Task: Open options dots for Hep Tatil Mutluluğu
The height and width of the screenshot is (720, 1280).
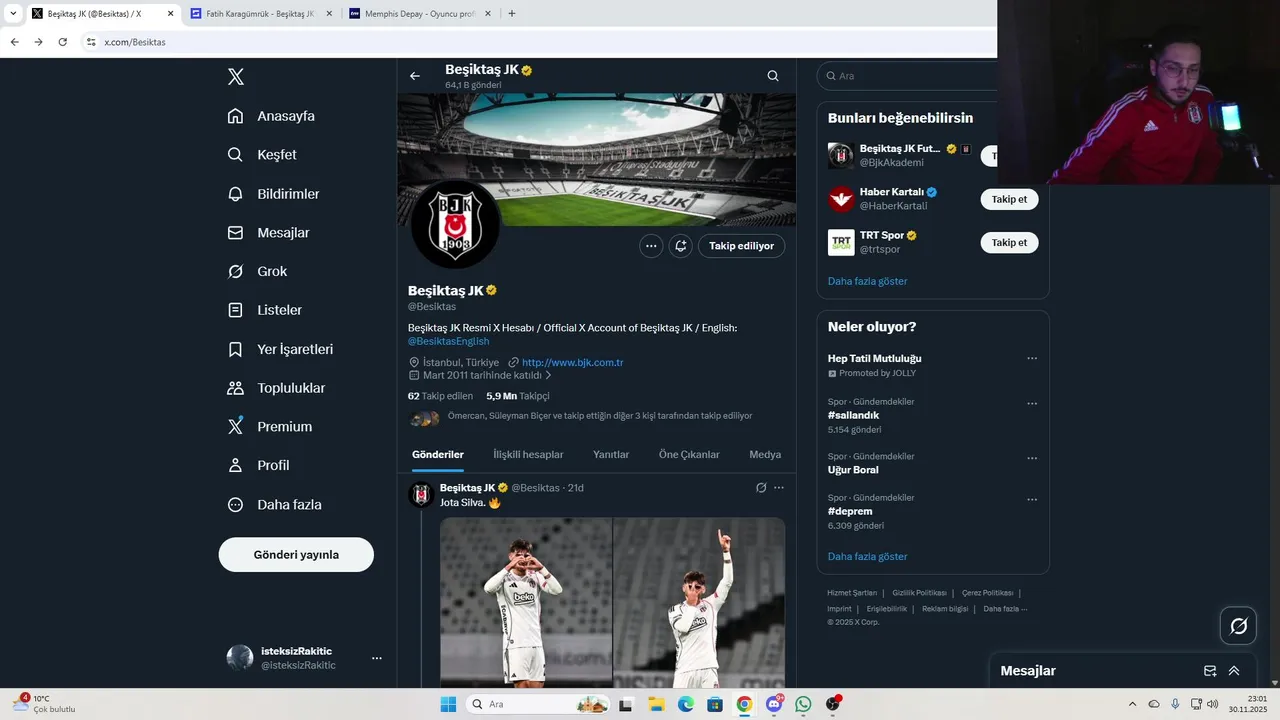Action: (x=1032, y=358)
